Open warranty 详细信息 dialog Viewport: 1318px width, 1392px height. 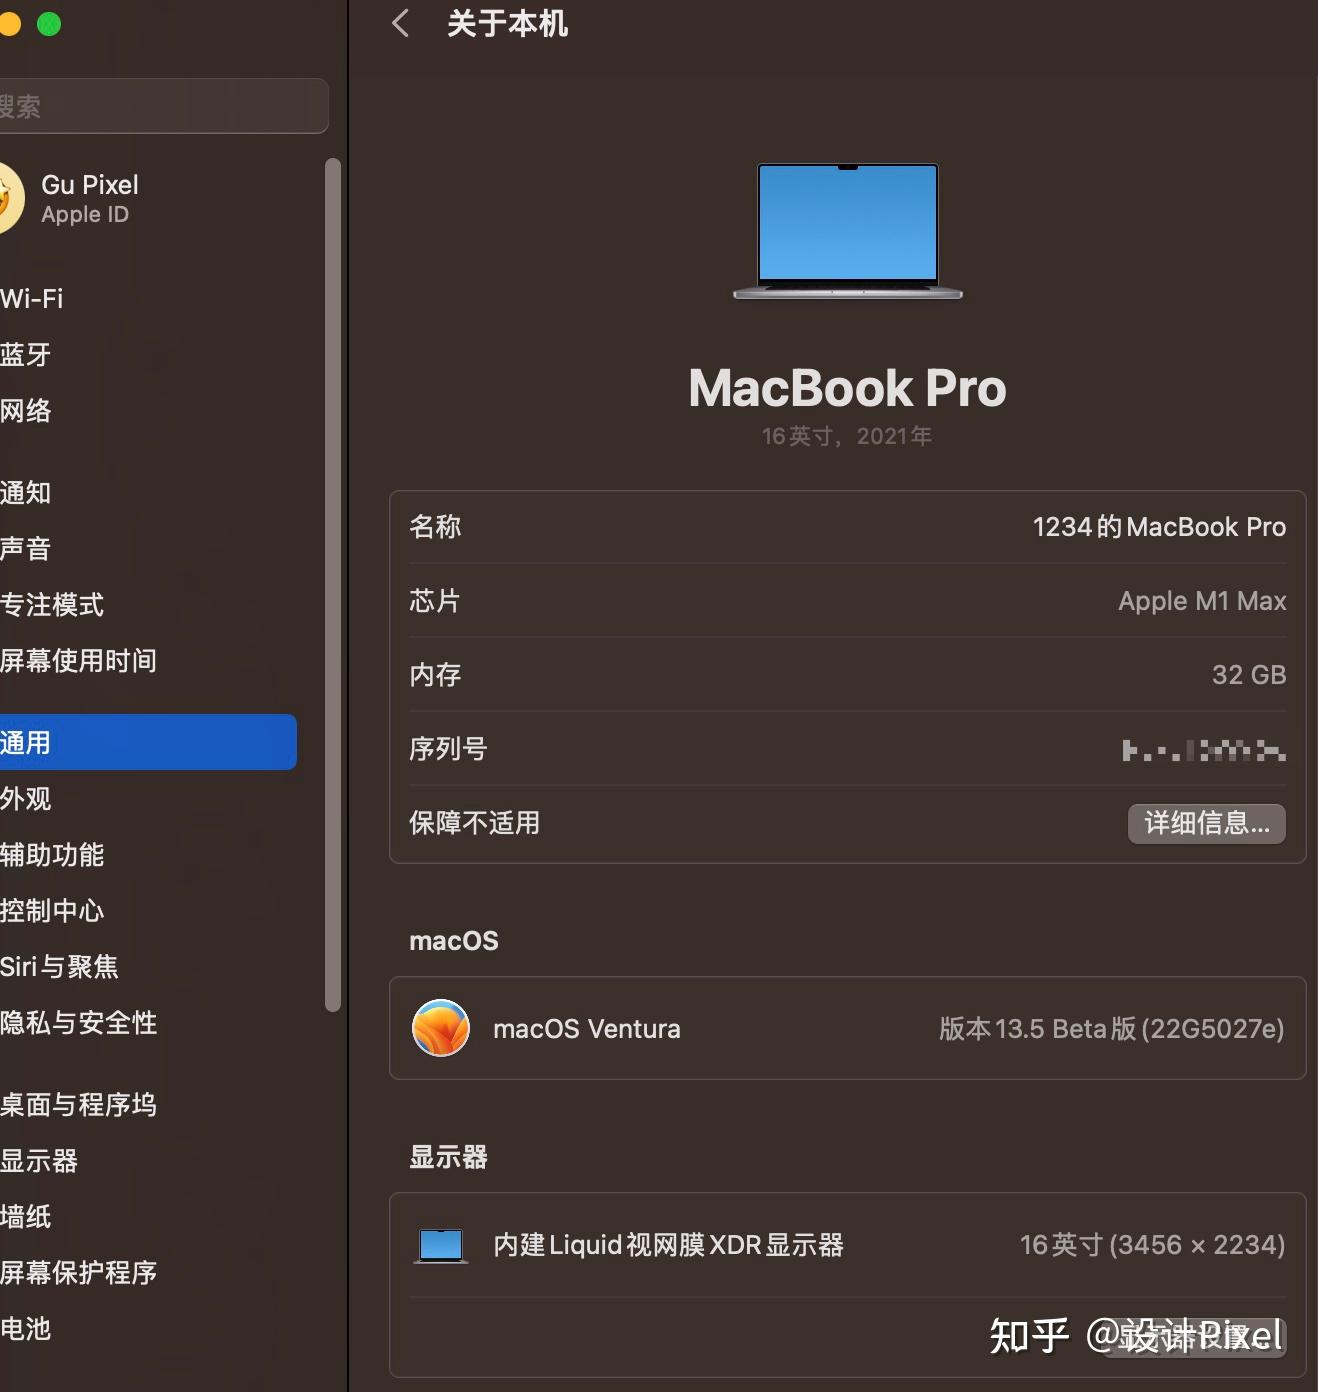coord(1206,823)
